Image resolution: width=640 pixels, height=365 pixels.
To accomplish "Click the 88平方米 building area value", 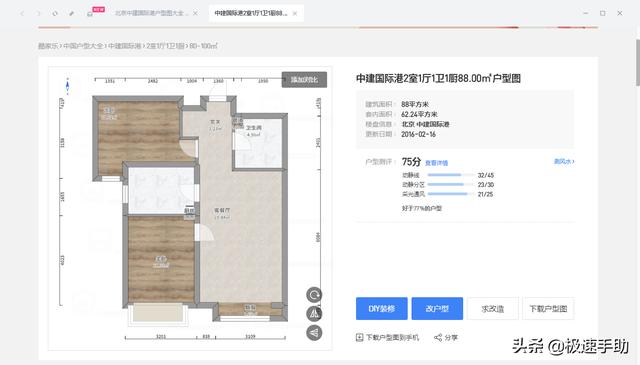I will [x=415, y=104].
